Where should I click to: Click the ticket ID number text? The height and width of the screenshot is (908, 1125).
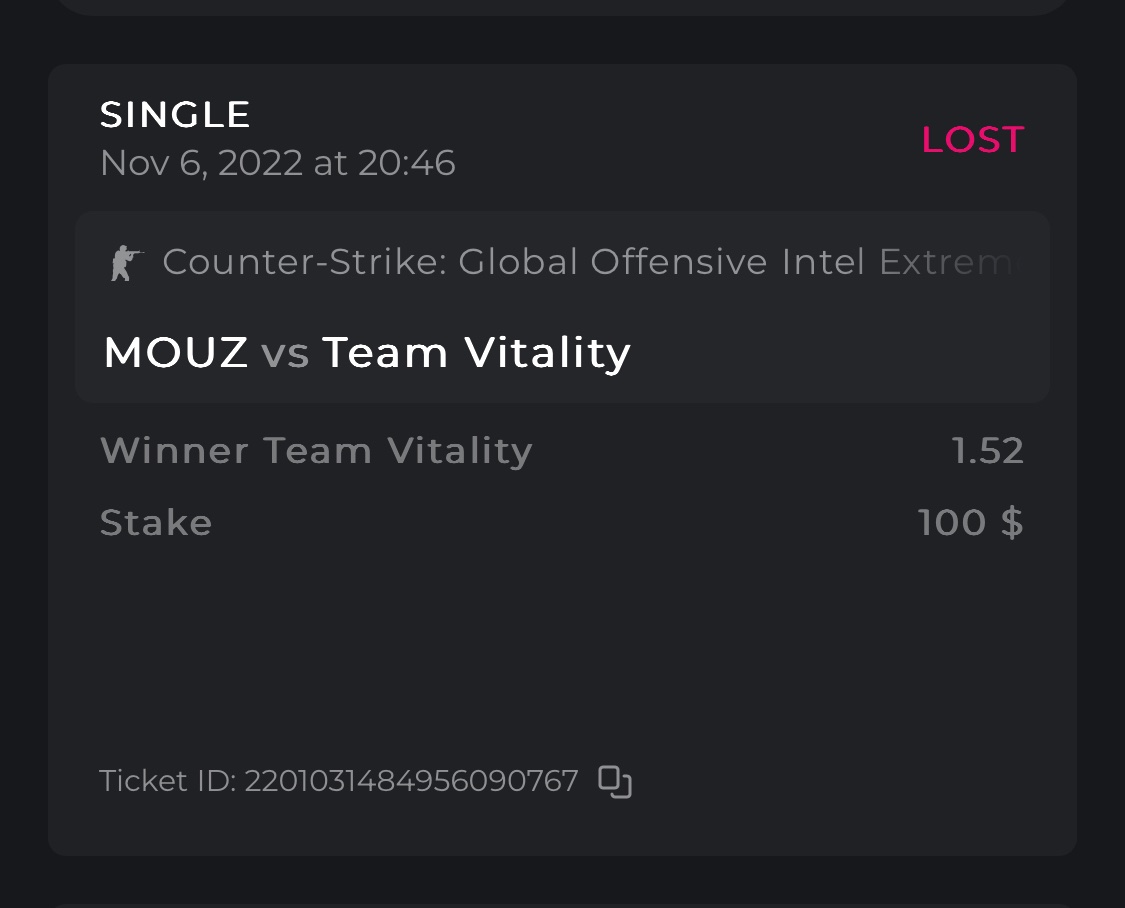click(x=411, y=781)
